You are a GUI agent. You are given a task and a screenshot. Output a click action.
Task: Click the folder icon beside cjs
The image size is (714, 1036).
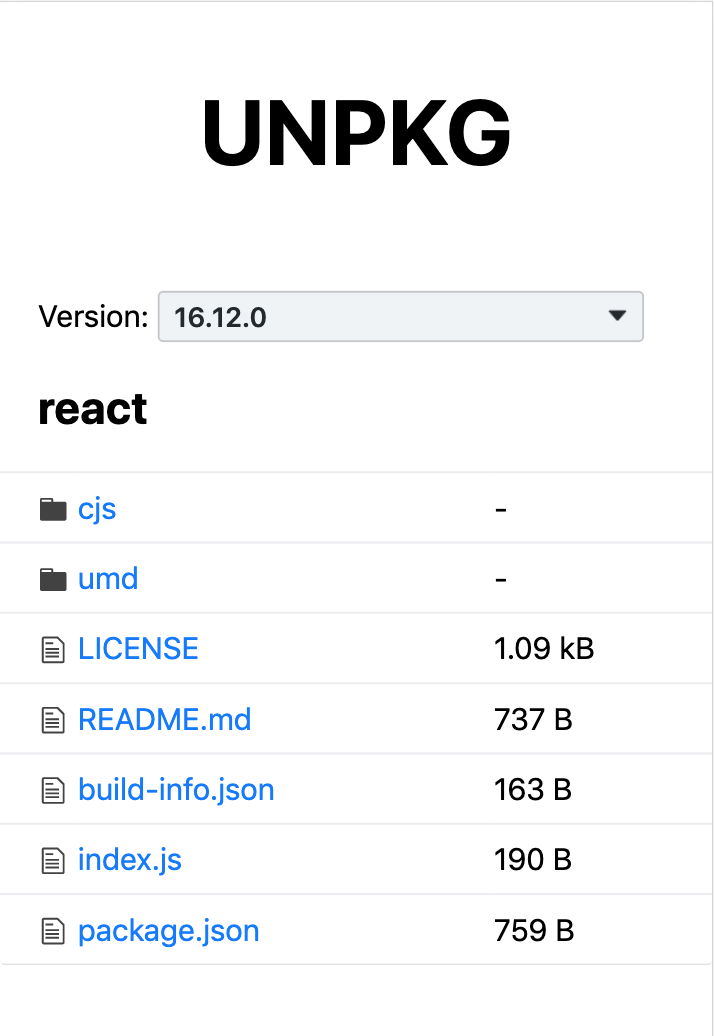click(x=53, y=509)
